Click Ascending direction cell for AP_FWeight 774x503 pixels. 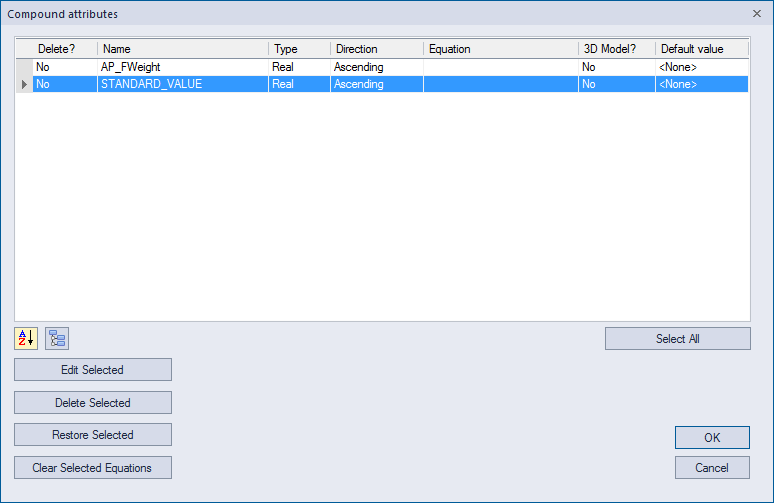tap(377, 67)
